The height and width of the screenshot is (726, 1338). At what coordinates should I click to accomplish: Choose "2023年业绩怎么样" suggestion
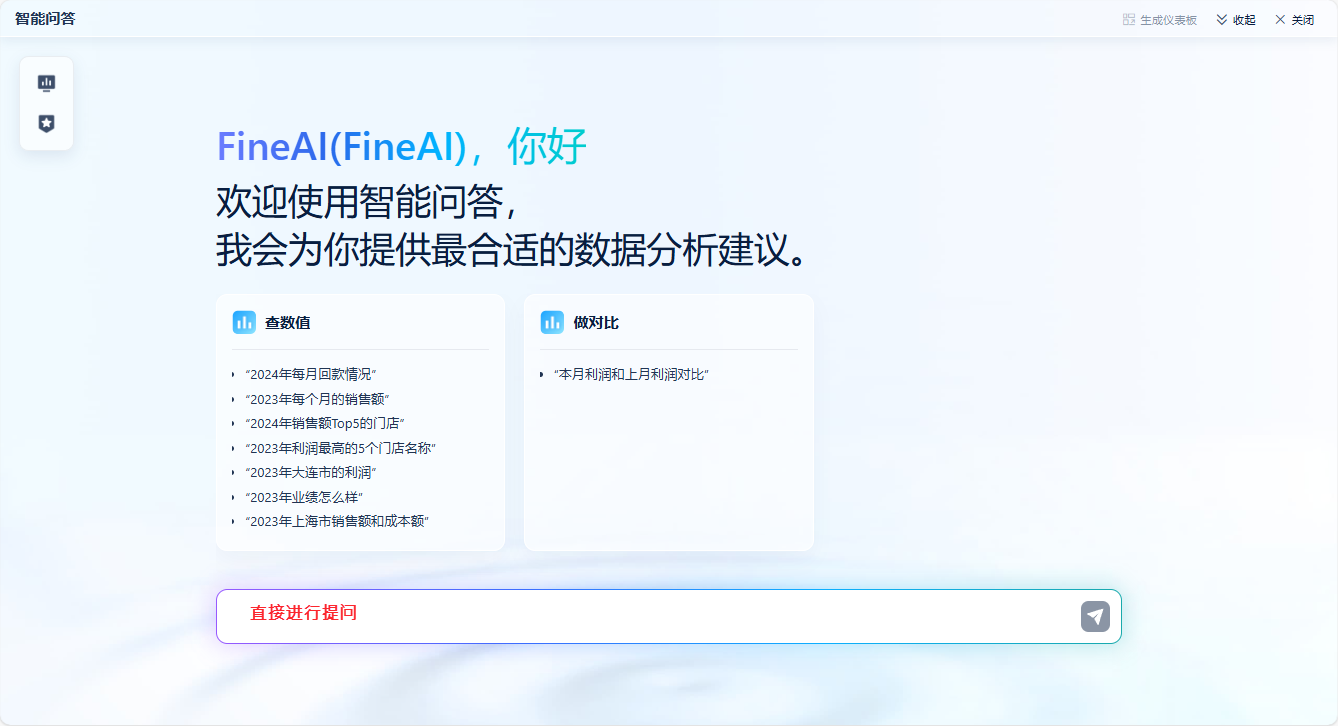[304, 497]
